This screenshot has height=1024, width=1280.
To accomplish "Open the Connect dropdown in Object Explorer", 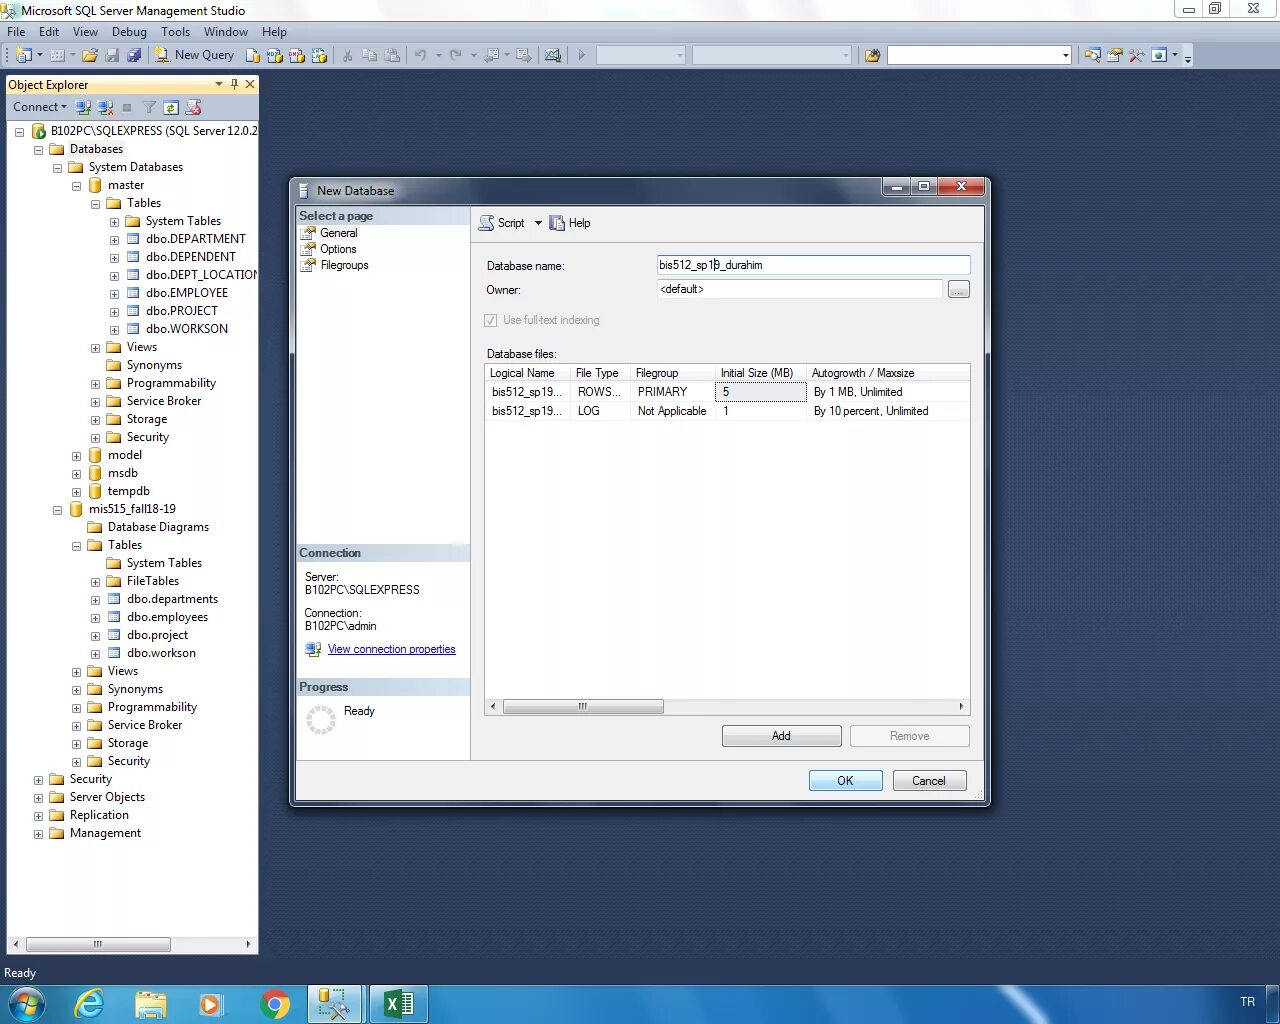I will pos(40,107).
